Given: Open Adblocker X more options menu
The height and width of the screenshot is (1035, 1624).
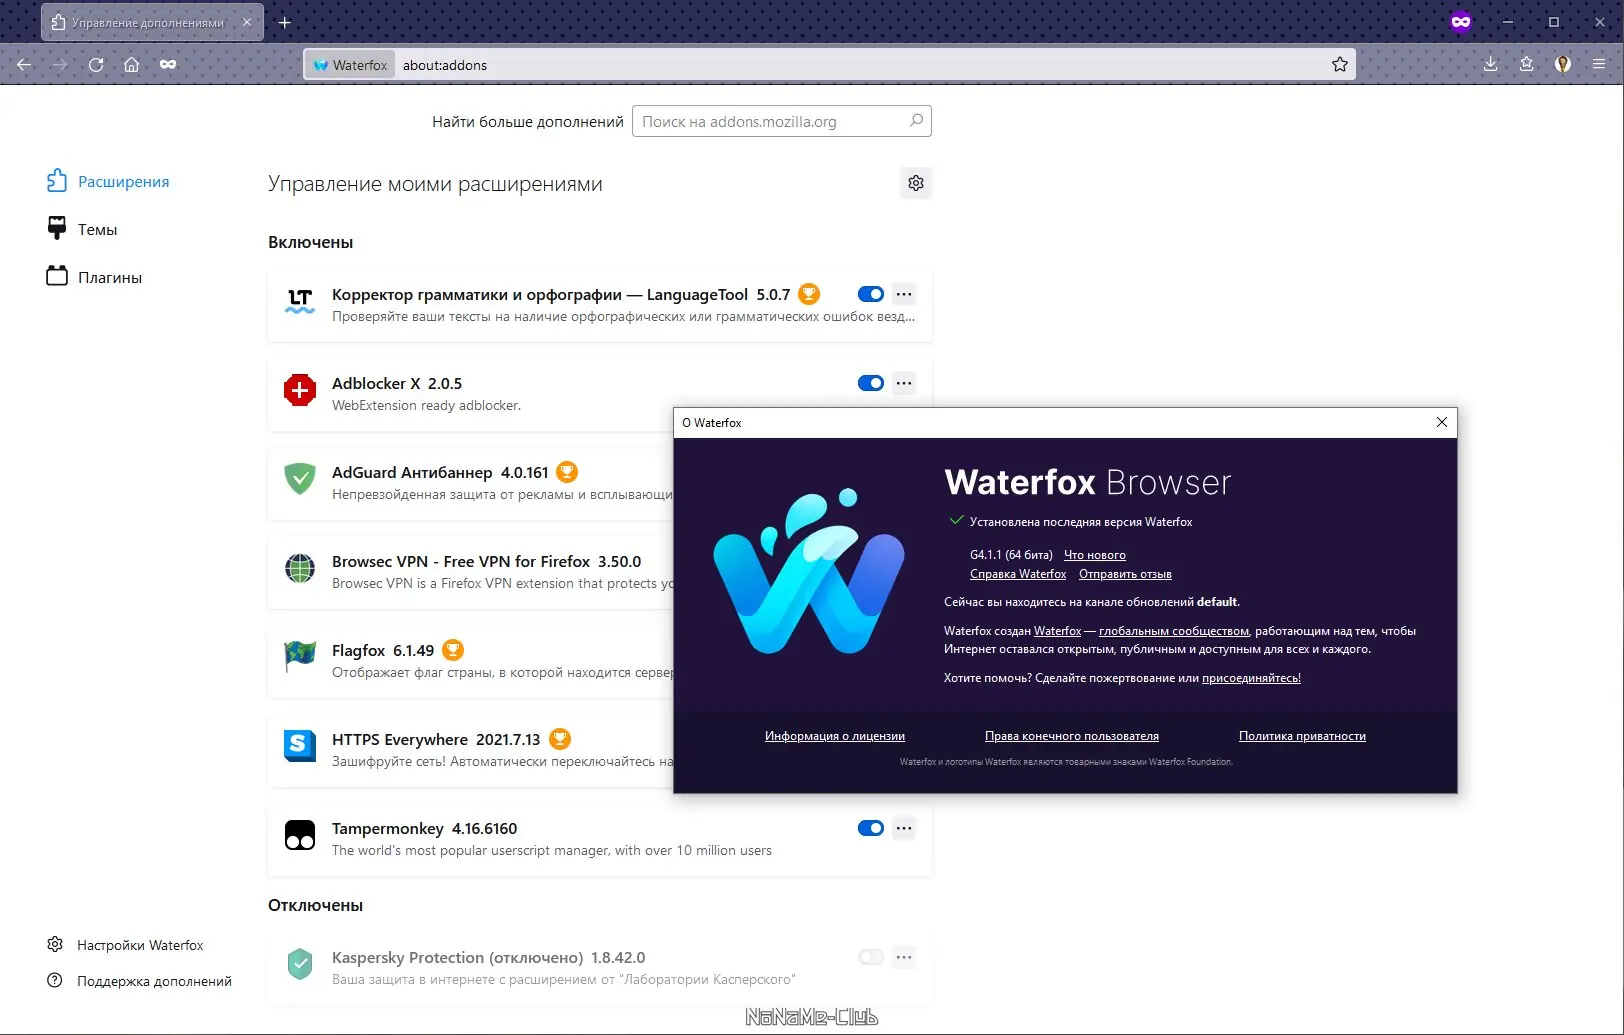Looking at the screenshot, I should (x=904, y=383).
